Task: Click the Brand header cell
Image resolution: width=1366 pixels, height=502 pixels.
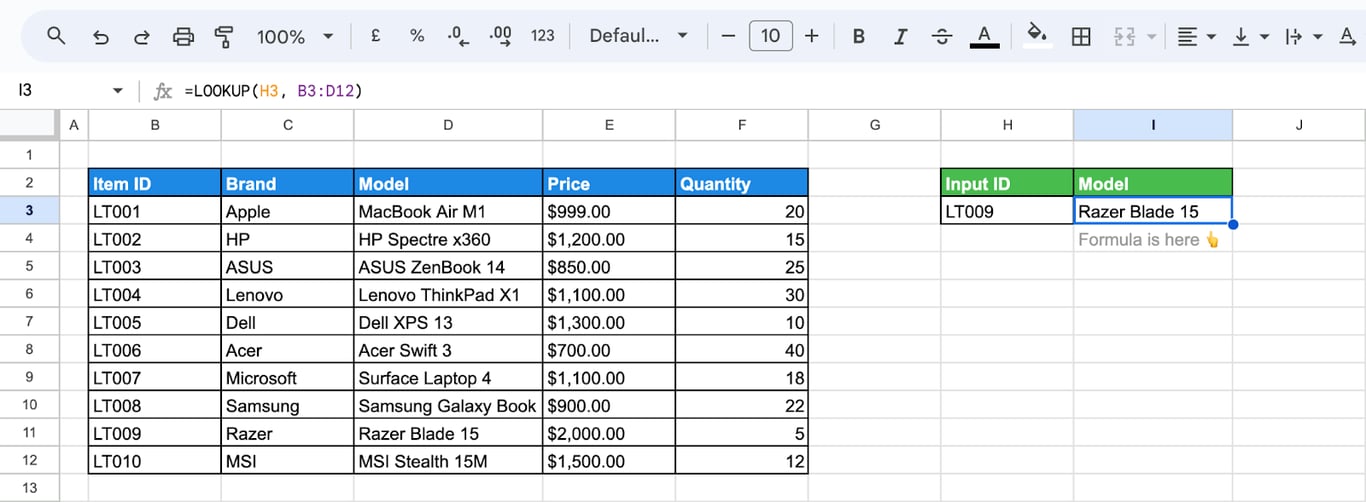Action: pyautogui.click(x=288, y=183)
